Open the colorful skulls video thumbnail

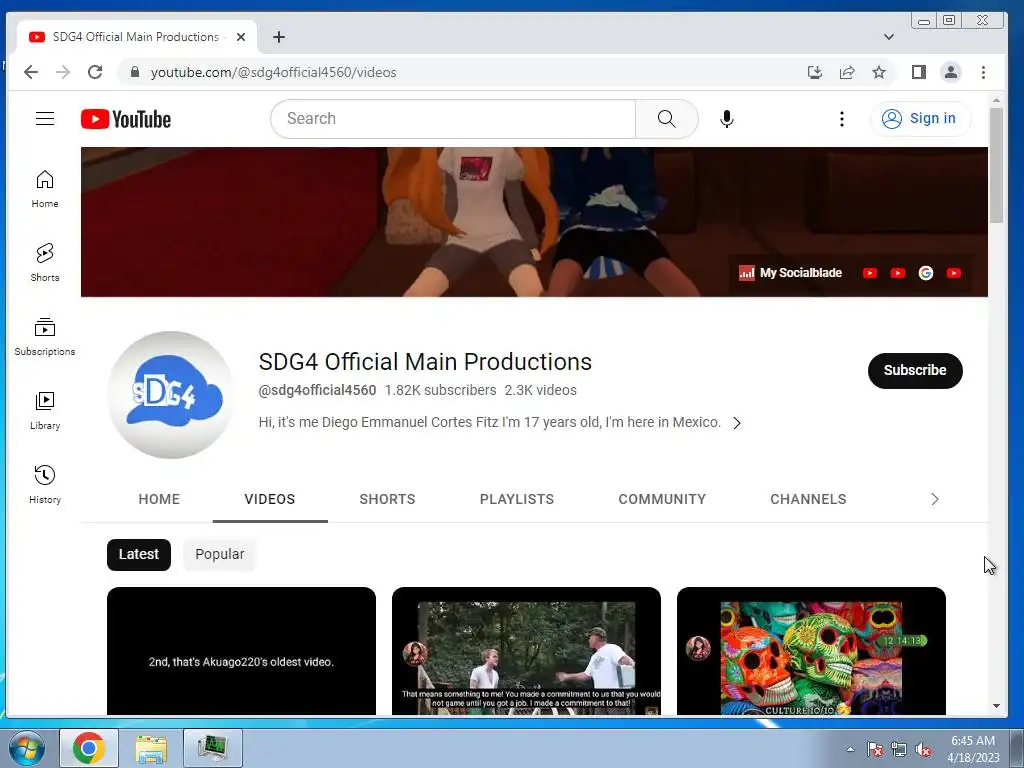[811, 651]
